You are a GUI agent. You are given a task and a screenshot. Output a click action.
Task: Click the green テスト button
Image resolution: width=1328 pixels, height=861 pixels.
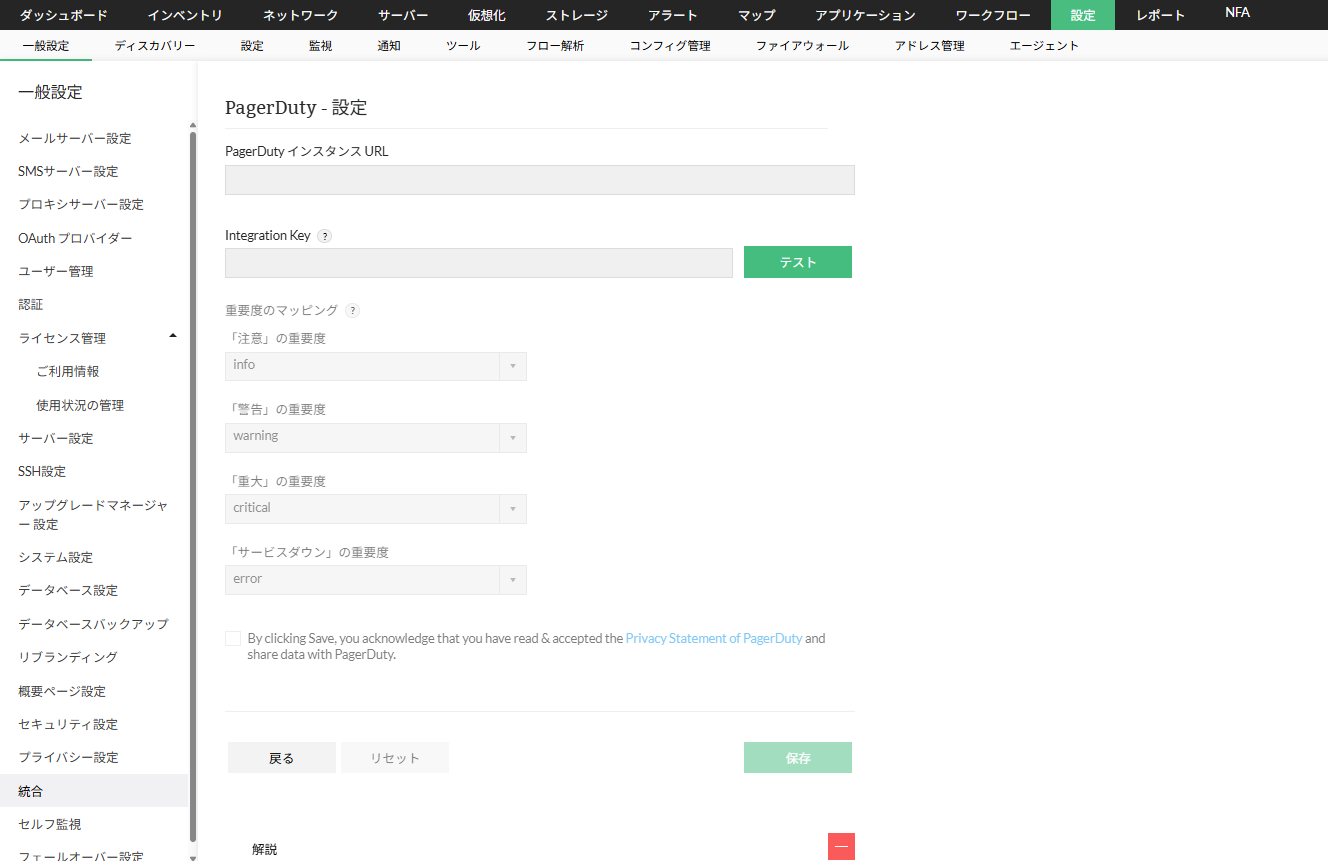coord(798,262)
